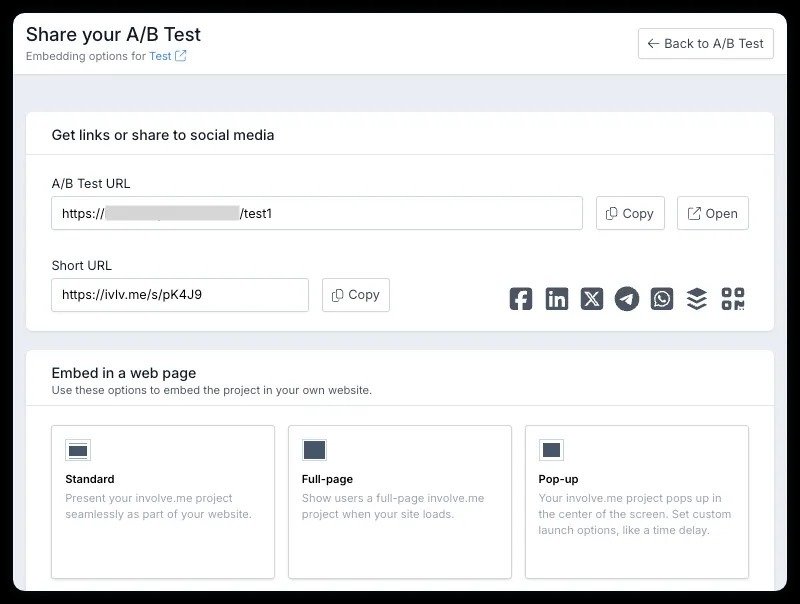Select the Standard embed option card
This screenshot has height=604, width=800.
coord(163,502)
